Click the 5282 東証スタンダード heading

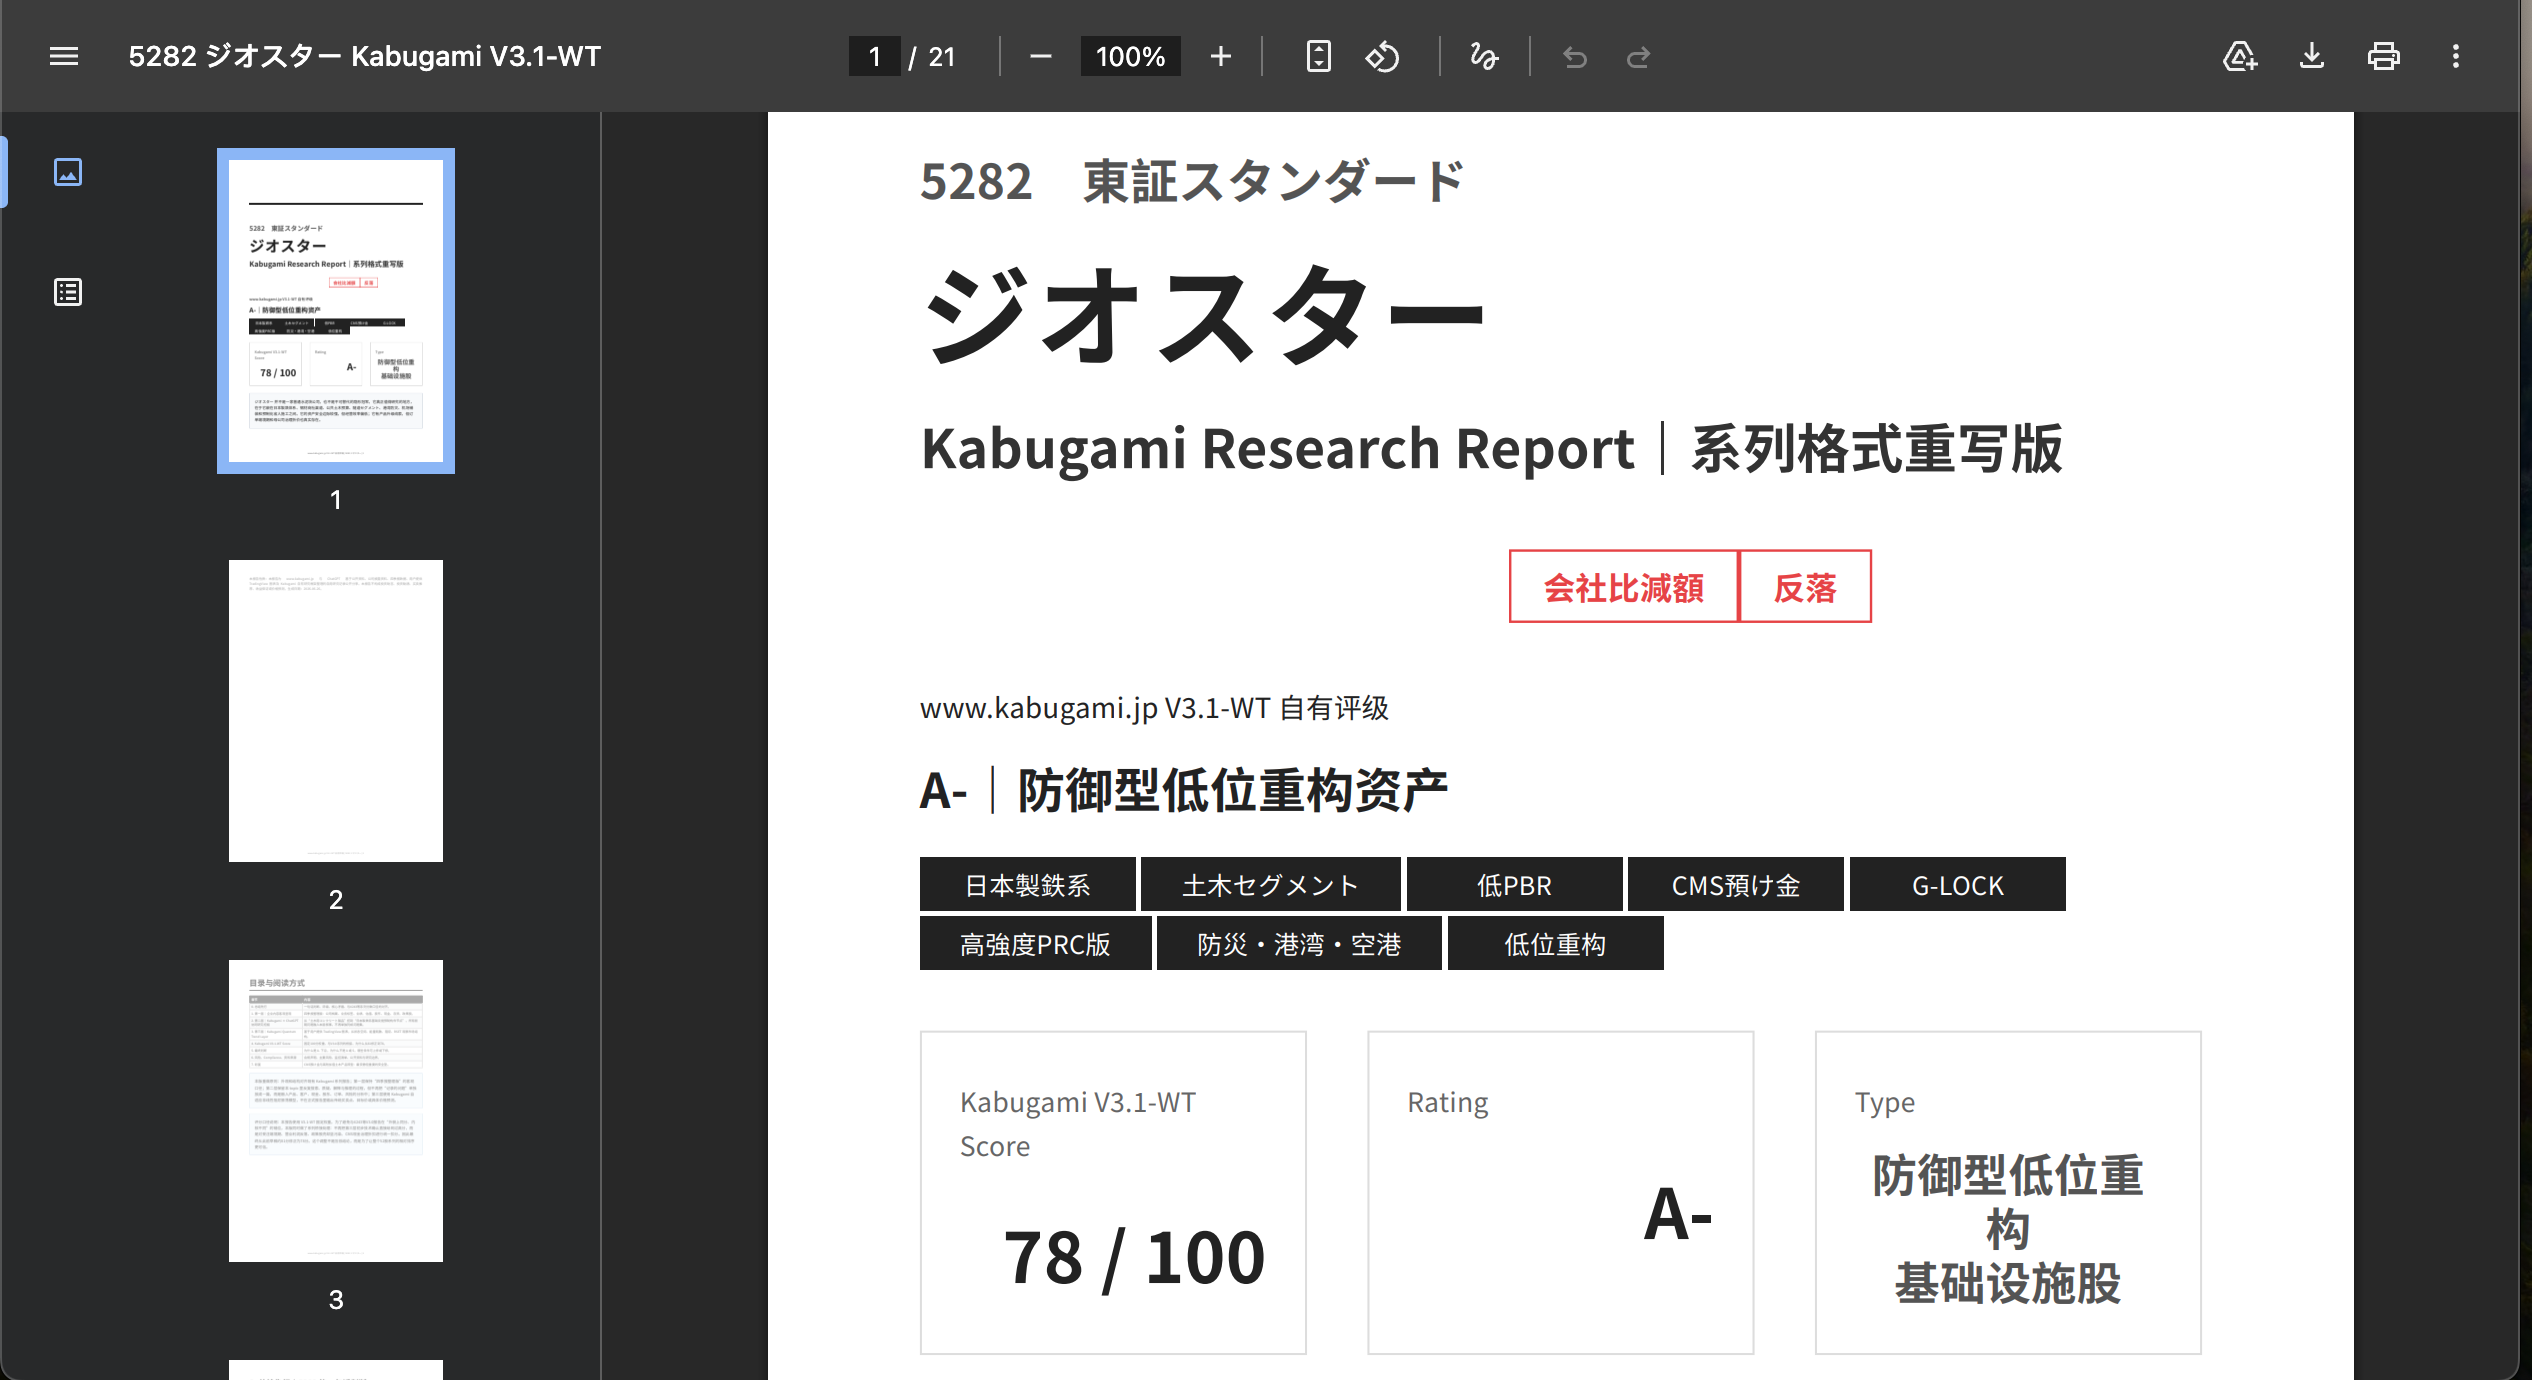(x=1192, y=182)
